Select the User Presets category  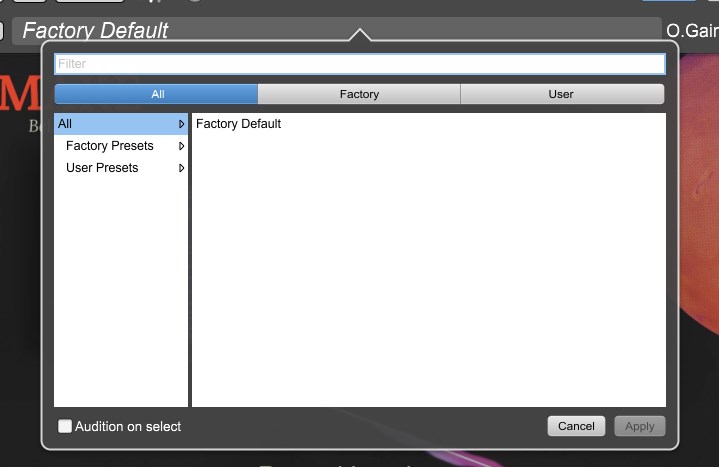point(102,168)
